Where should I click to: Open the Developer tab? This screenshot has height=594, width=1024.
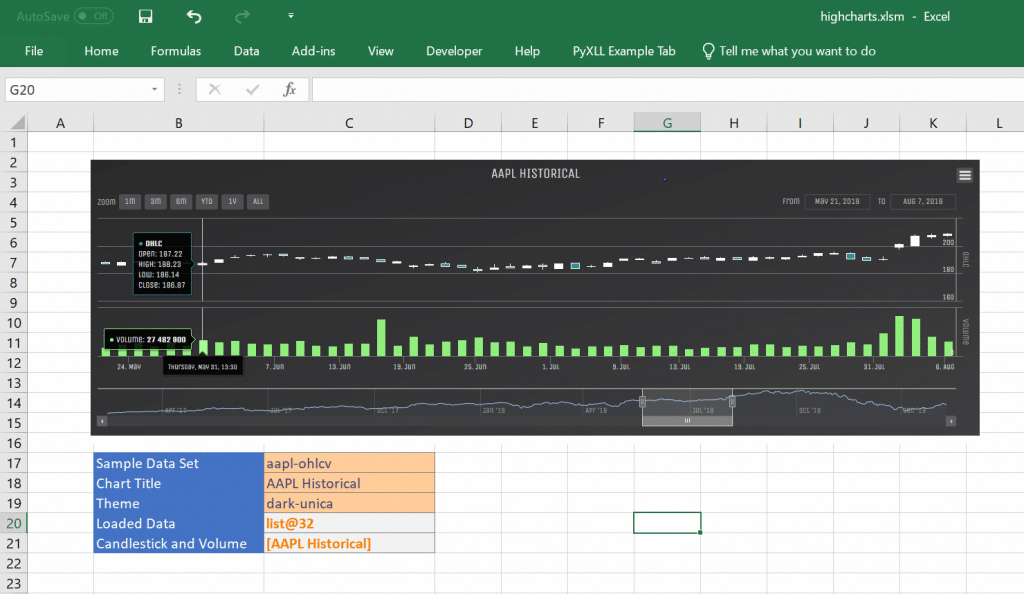point(454,51)
